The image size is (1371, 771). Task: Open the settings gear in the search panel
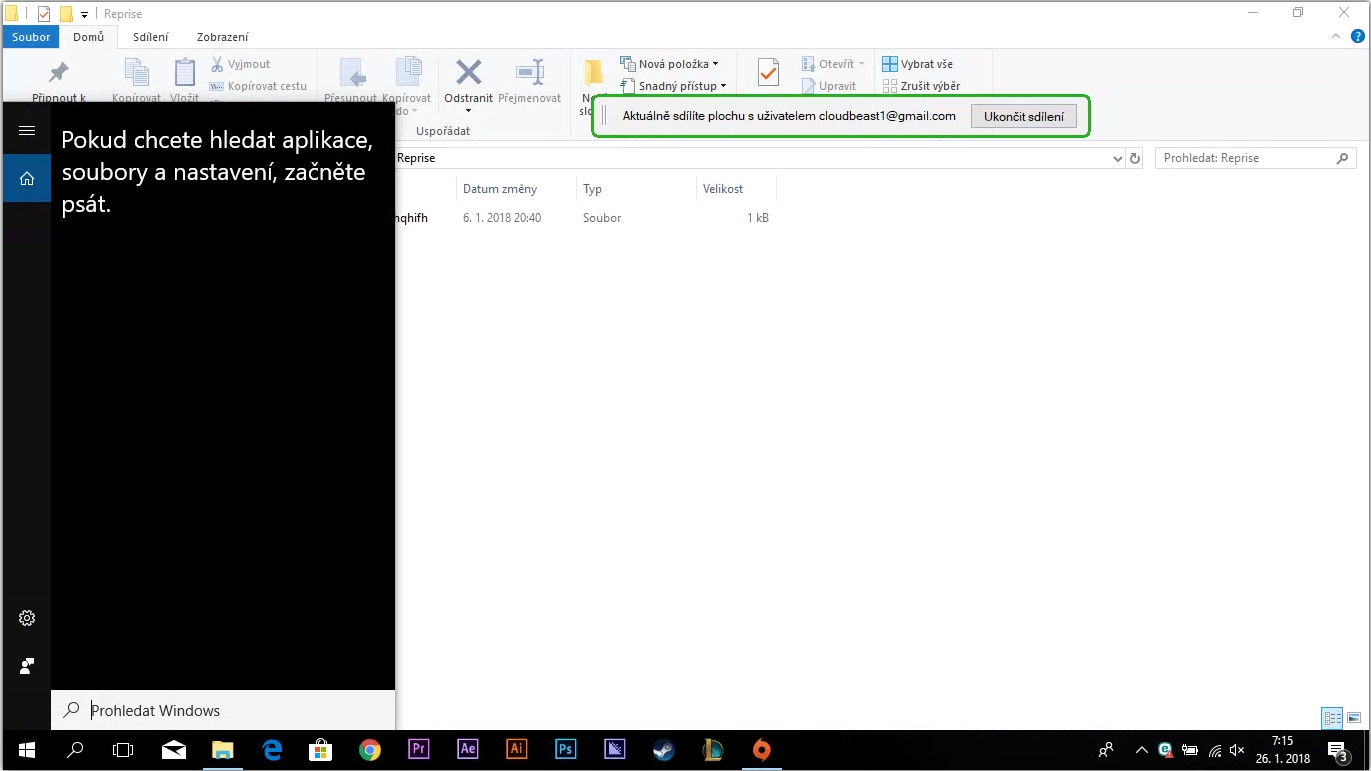27,618
